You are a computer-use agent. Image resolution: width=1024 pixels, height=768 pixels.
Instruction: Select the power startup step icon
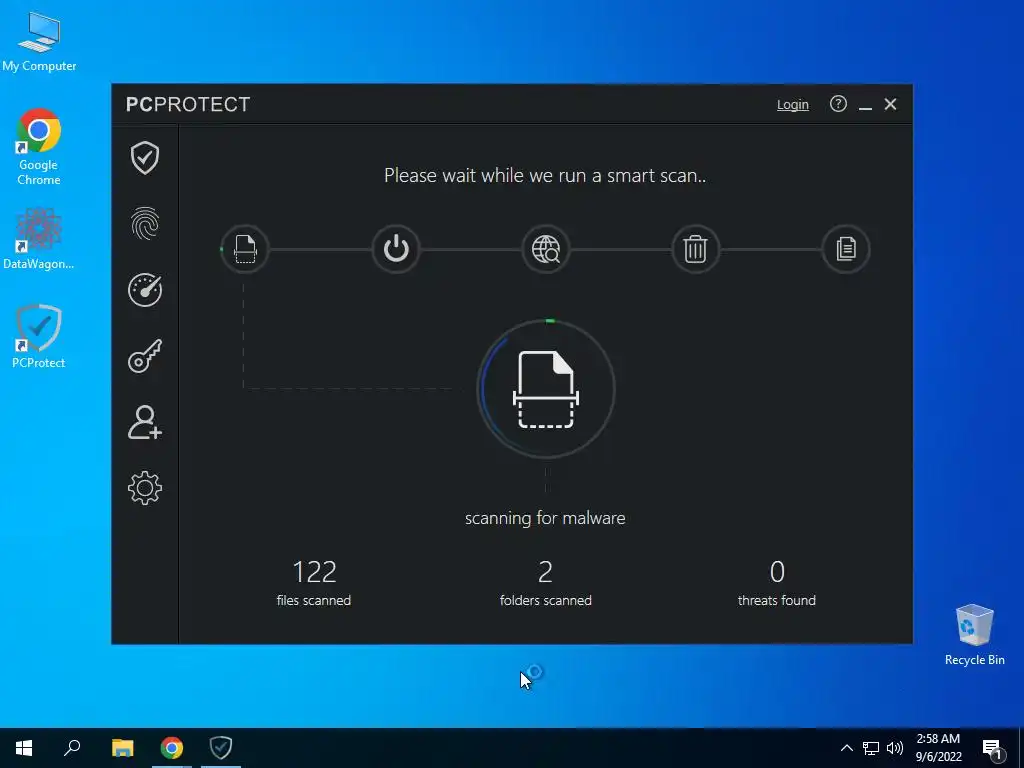(396, 249)
